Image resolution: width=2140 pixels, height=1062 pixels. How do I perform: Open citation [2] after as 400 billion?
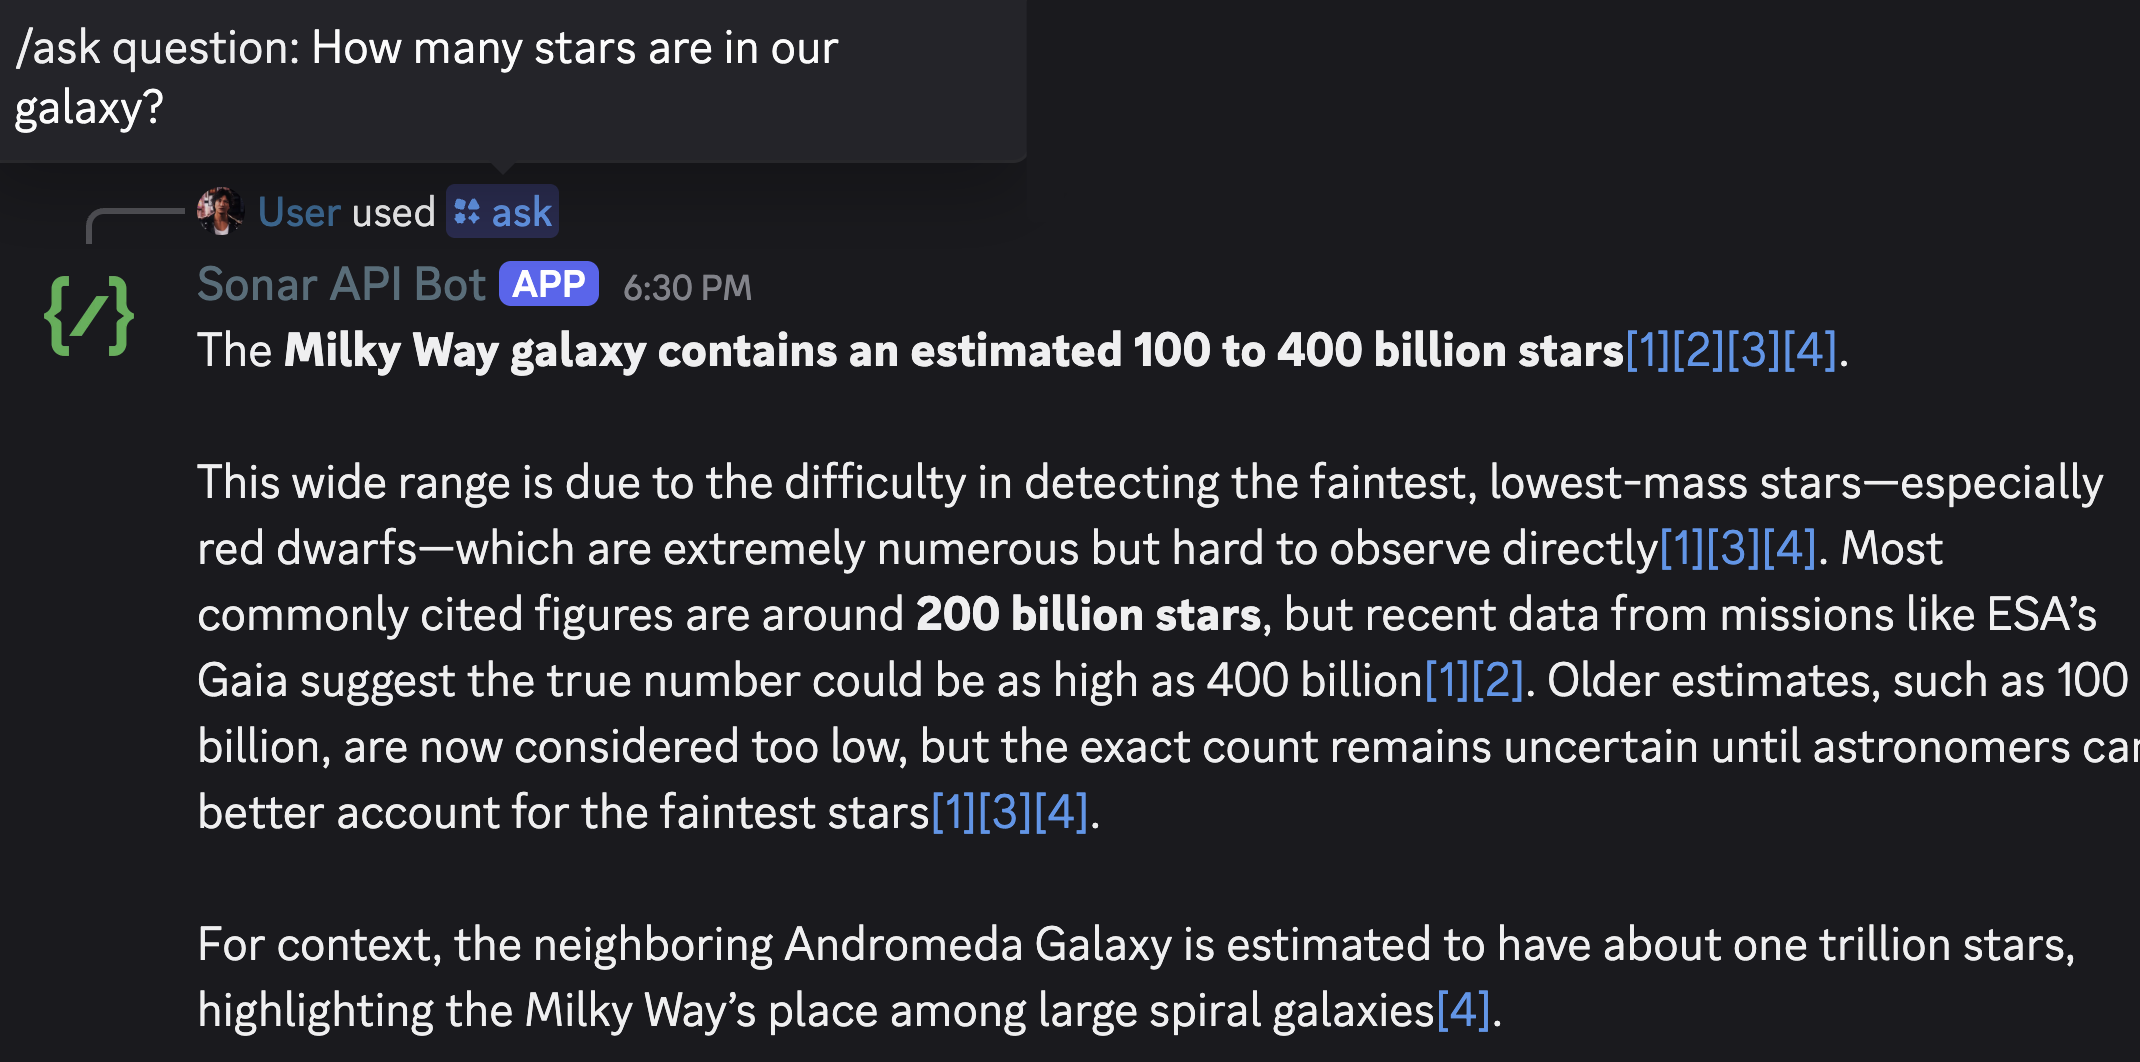[x=1497, y=680]
